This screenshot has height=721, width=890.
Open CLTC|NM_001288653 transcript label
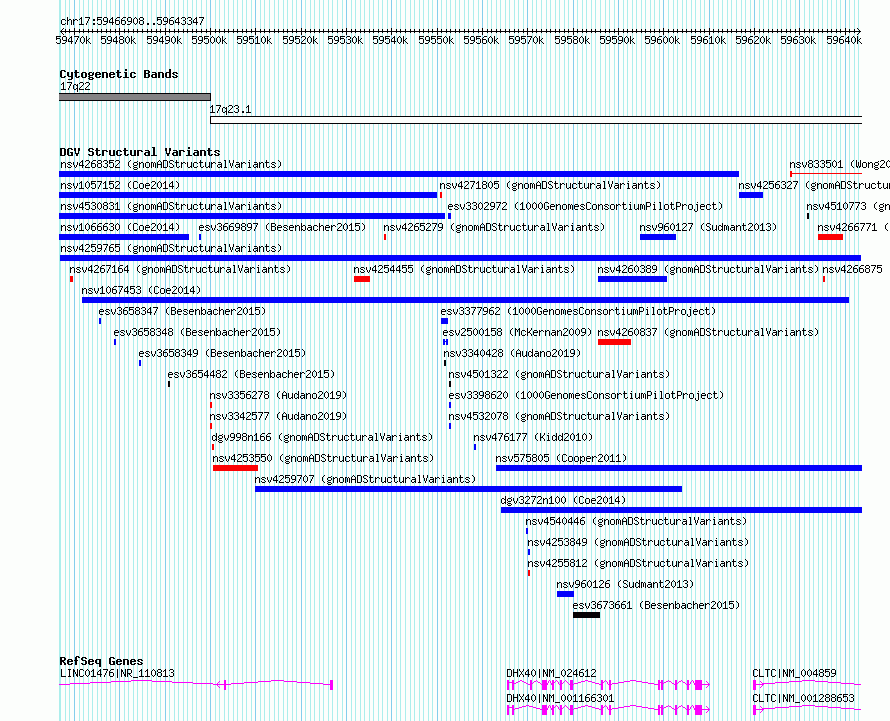tap(803, 698)
